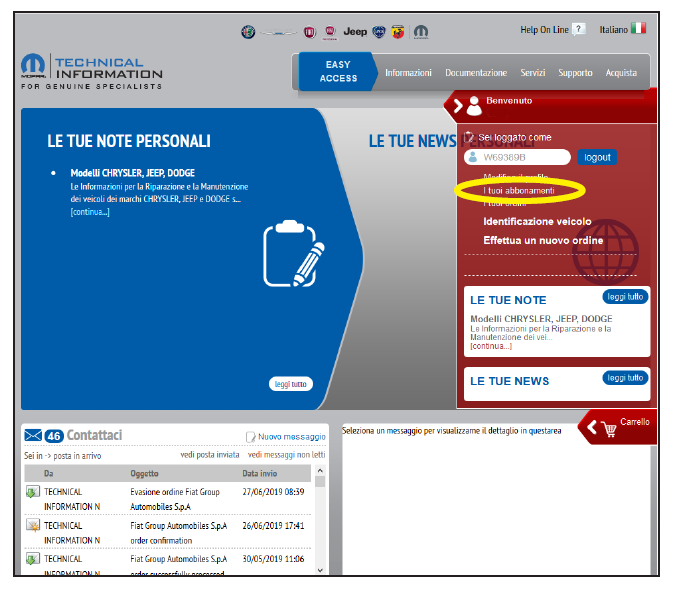Click message list scrollbar down arrow
The height and width of the screenshot is (590, 674).
(x=320, y=570)
